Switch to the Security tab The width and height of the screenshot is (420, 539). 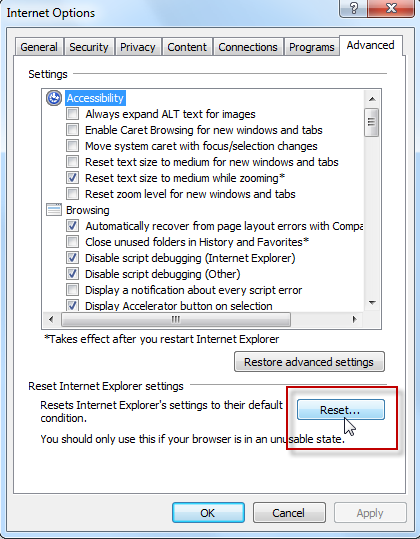tap(89, 47)
